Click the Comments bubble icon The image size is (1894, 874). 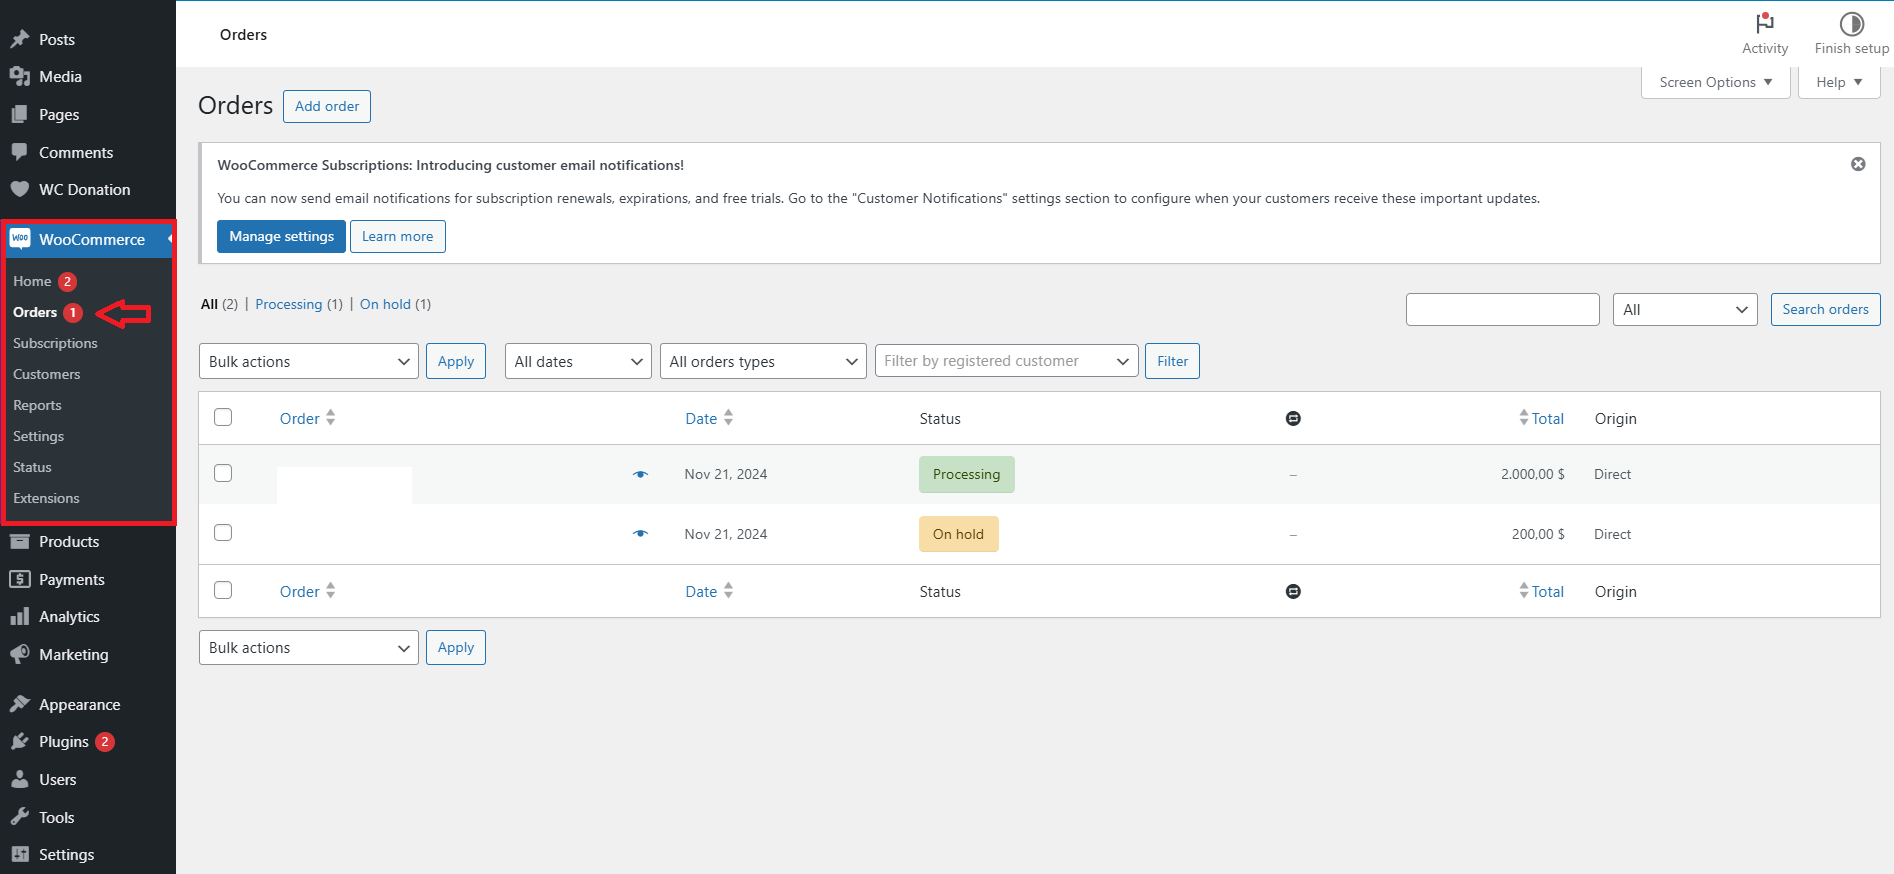click(19, 152)
